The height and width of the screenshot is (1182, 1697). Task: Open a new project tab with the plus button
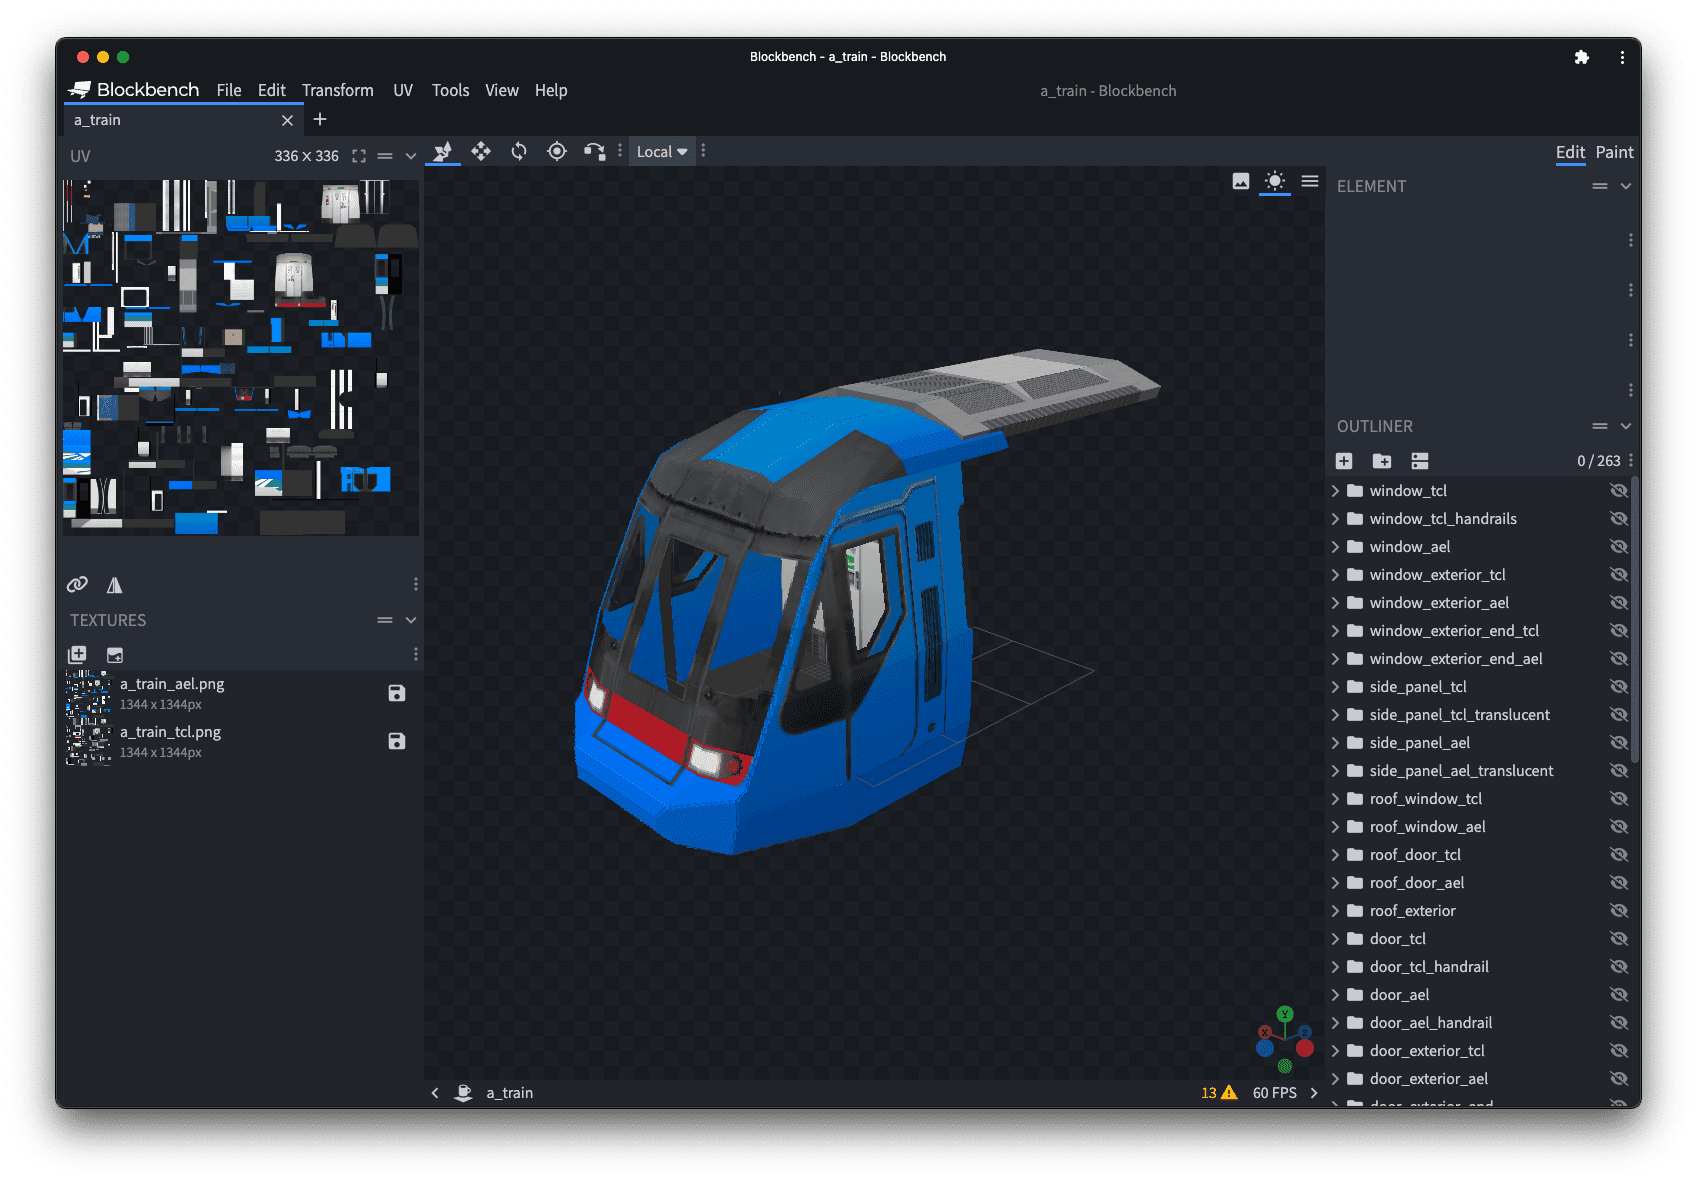320,119
